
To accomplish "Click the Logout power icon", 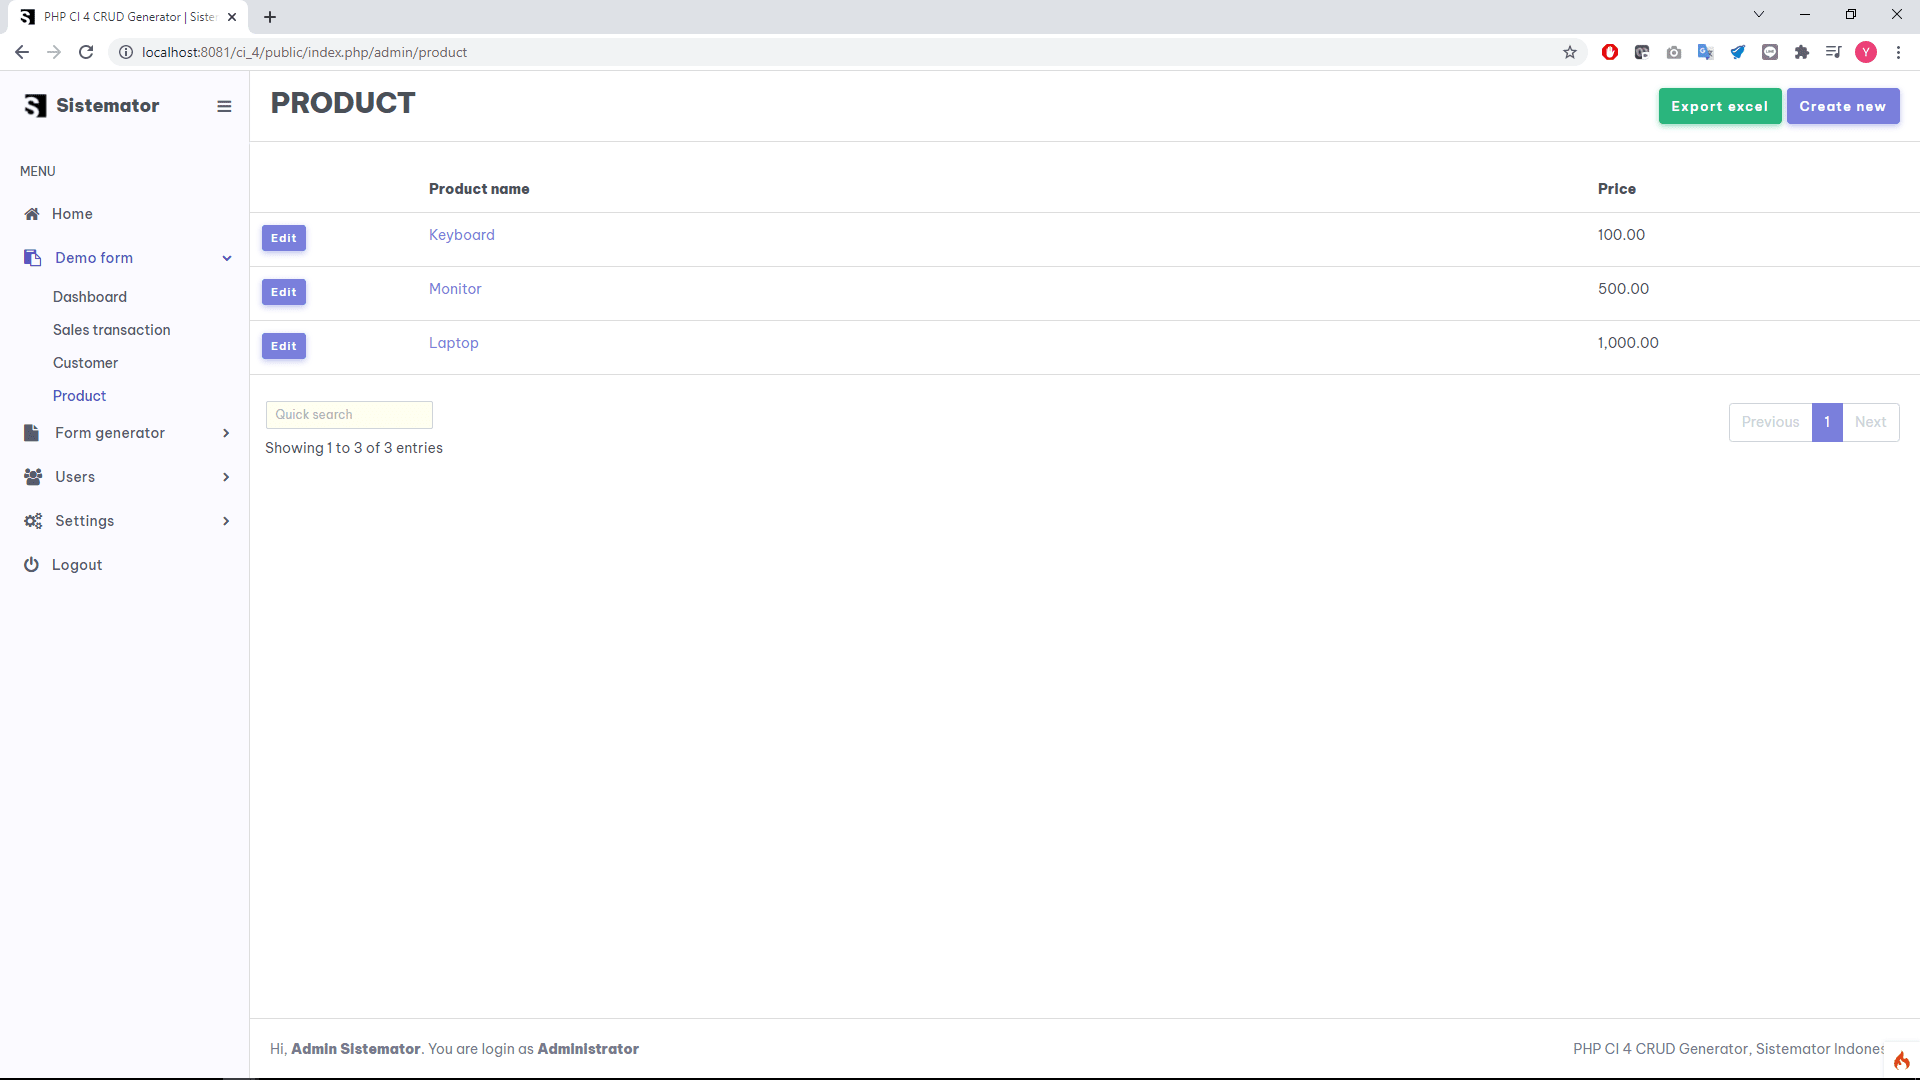I will pyautogui.click(x=32, y=565).
